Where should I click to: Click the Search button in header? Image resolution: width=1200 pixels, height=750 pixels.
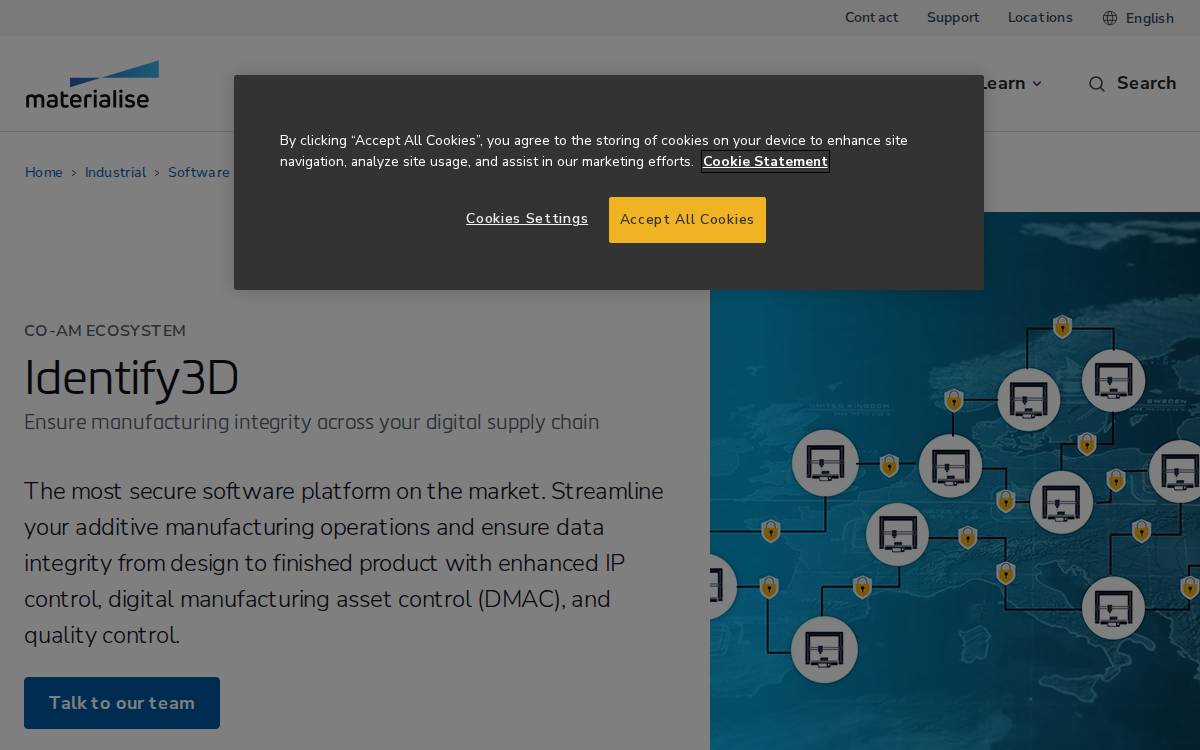[1132, 84]
